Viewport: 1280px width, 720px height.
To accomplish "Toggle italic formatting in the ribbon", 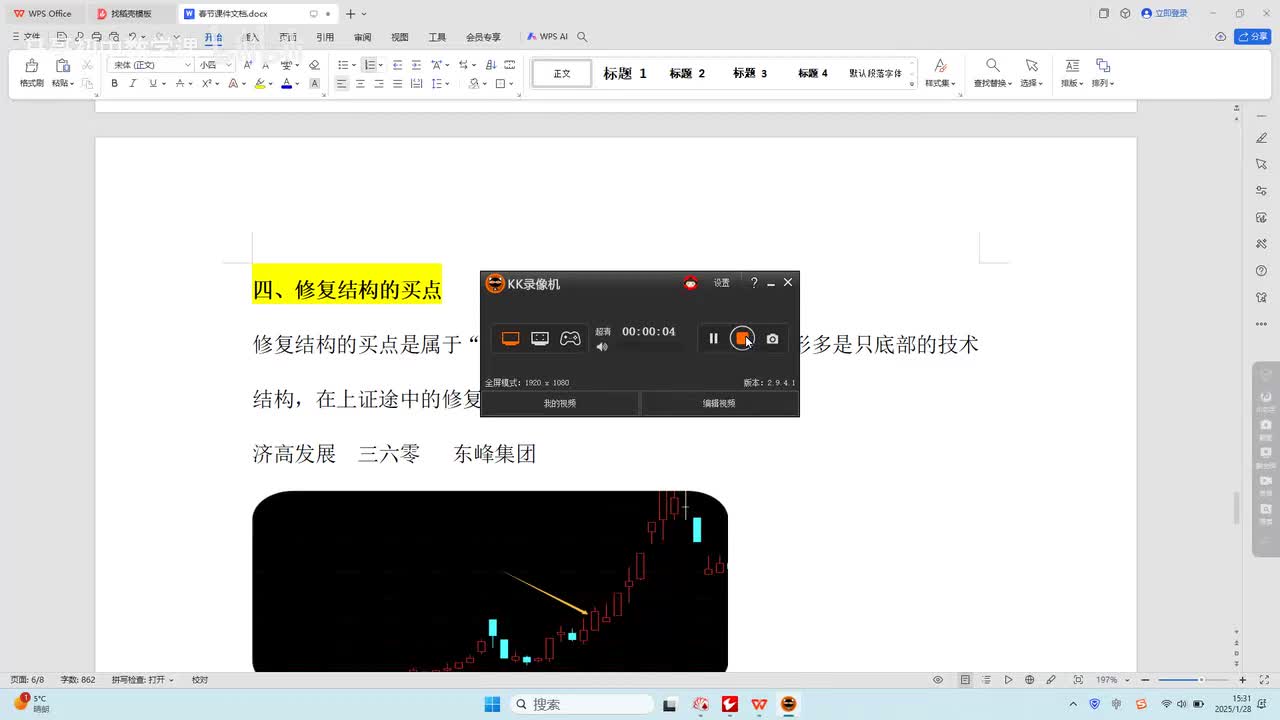I will 133,83.
